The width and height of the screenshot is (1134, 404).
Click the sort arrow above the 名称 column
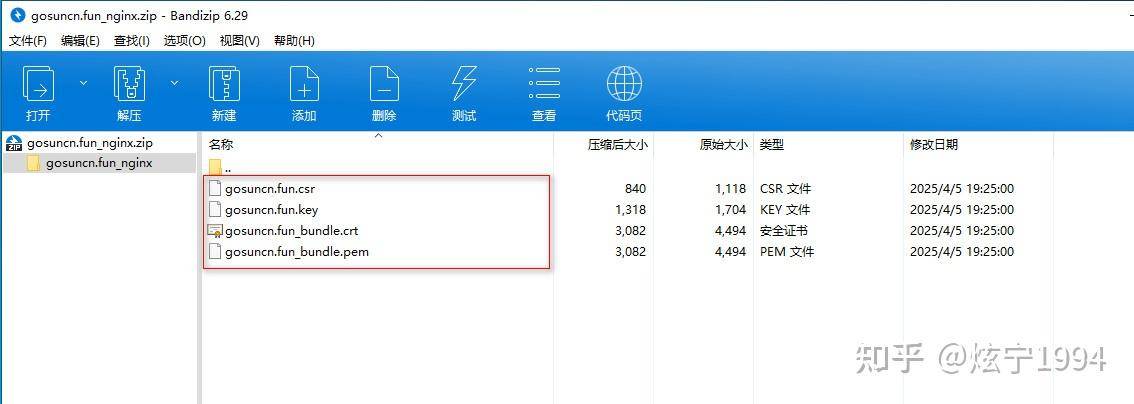(x=378, y=134)
